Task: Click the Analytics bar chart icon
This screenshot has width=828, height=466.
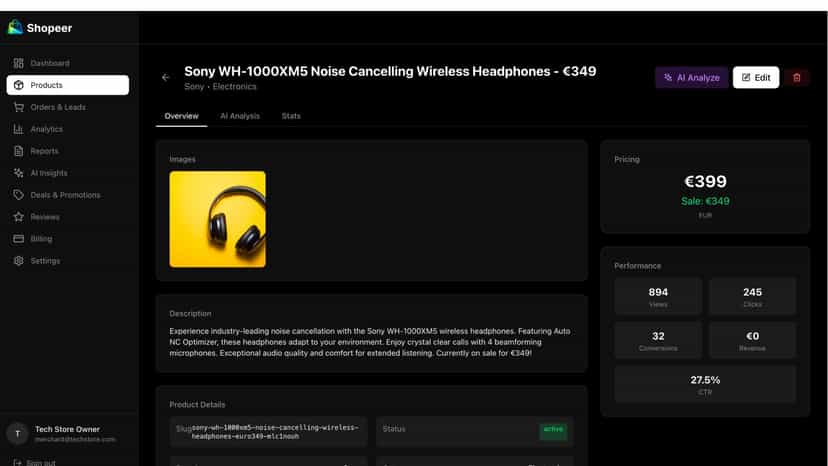Action: click(x=18, y=129)
